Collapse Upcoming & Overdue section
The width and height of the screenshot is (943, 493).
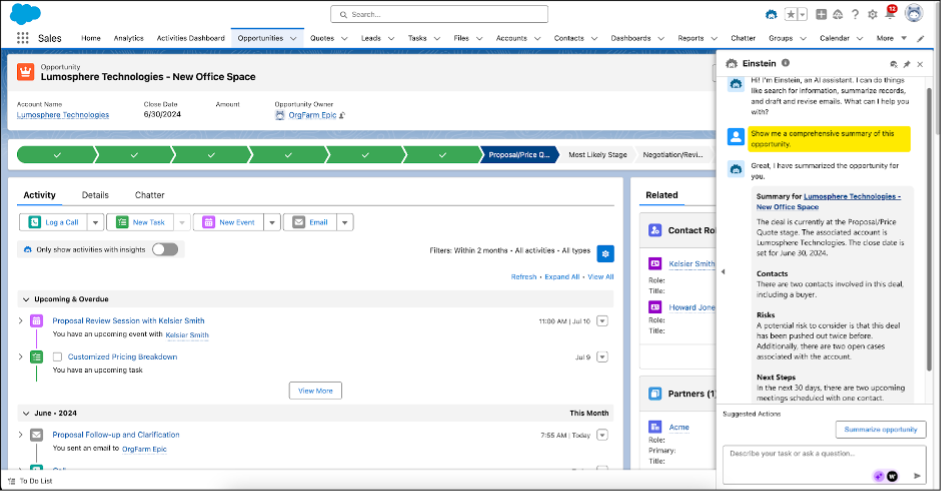tap(26, 299)
